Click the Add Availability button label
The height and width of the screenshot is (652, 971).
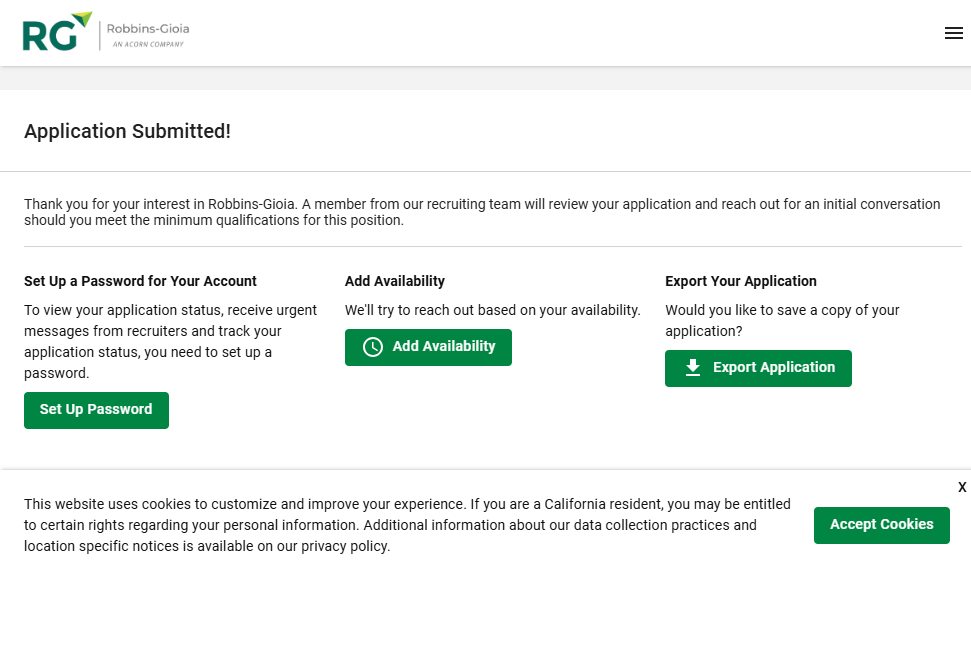444,347
